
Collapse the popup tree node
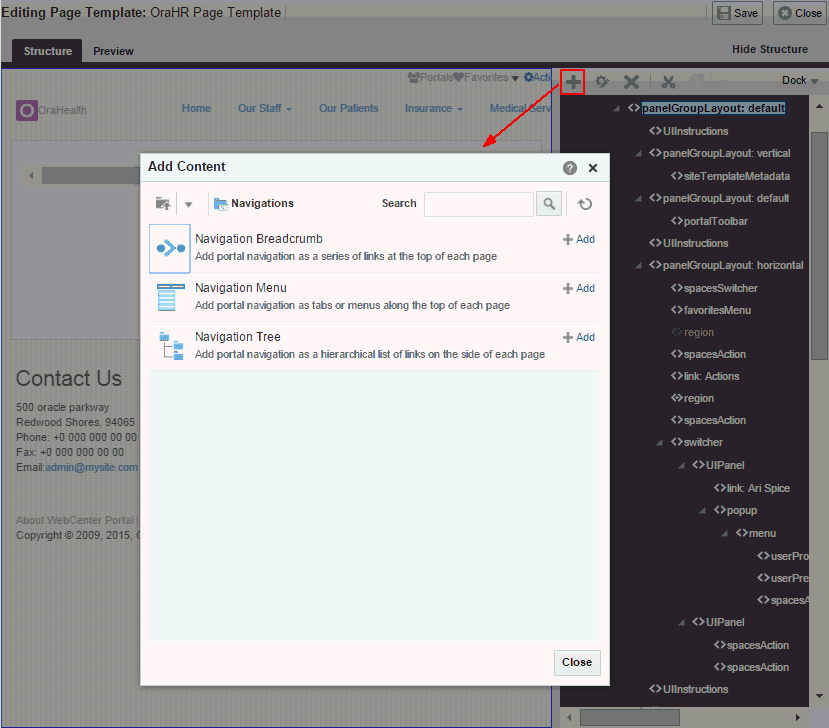click(x=703, y=511)
